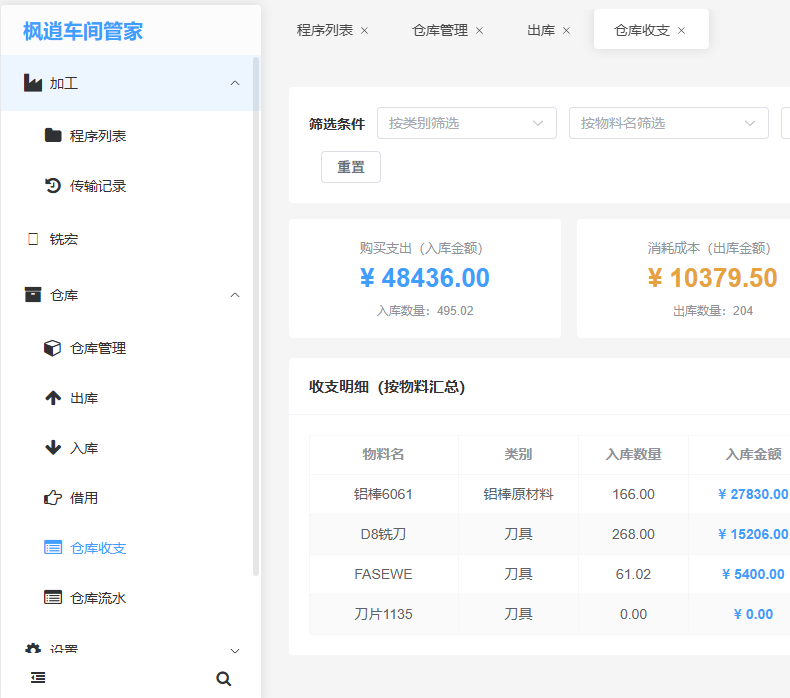
Task: Click the 出库数量：204 summary text
Action: [x=712, y=310]
